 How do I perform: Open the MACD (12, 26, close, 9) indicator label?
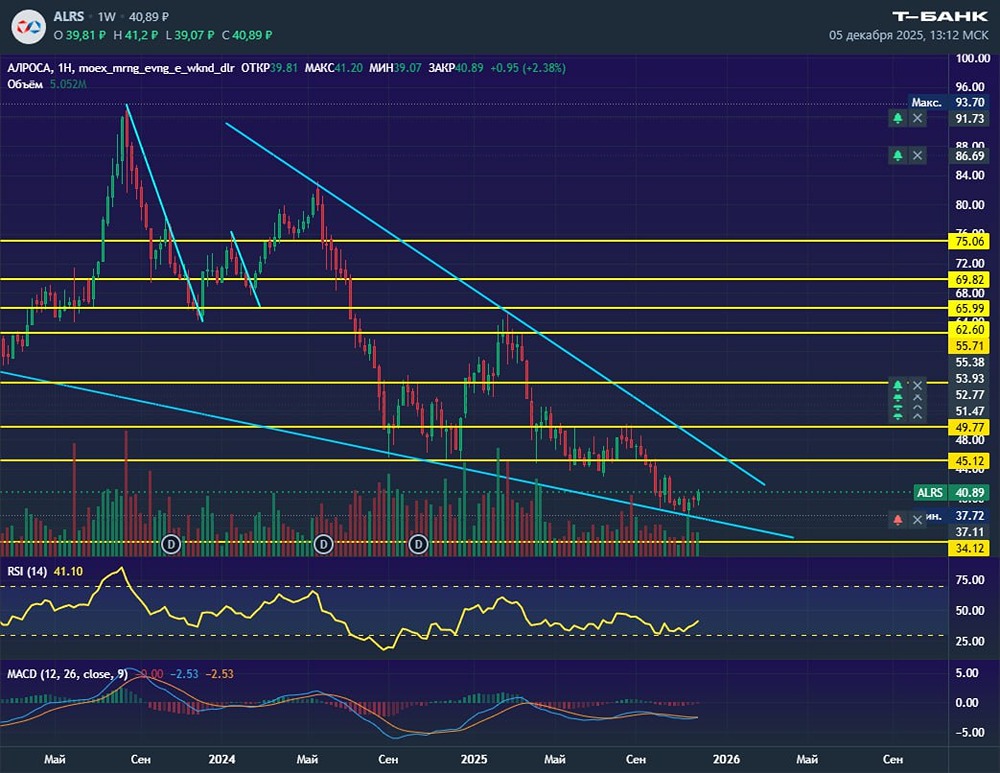pyautogui.click(x=66, y=674)
